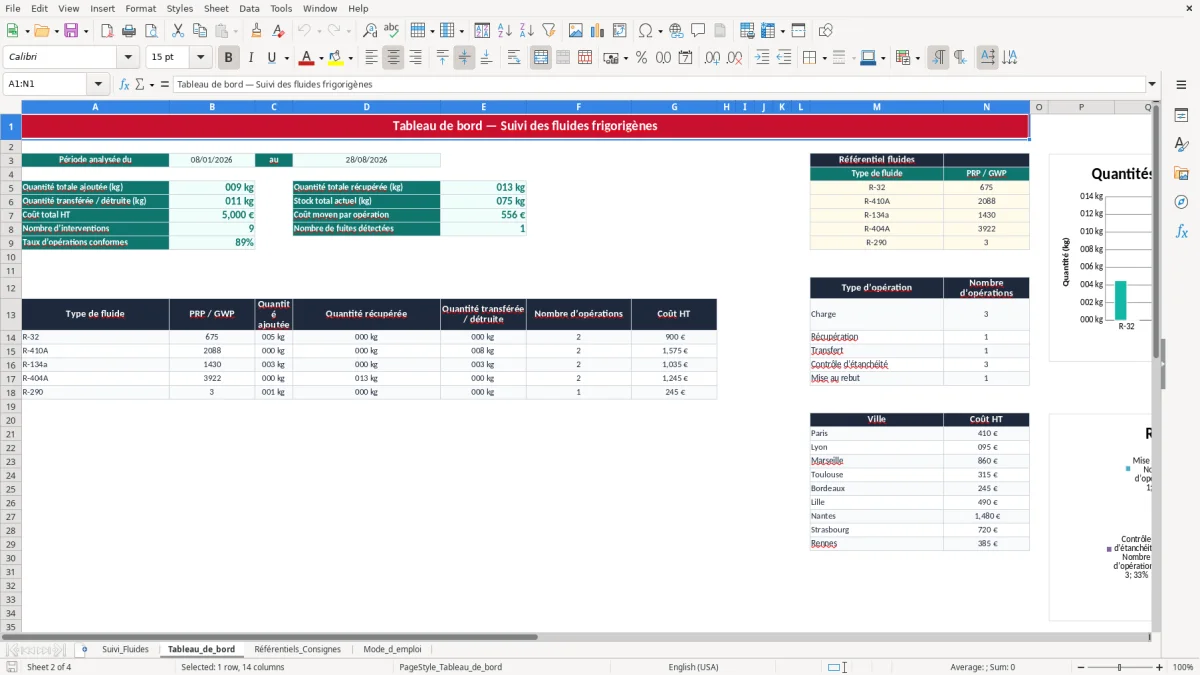Click Format as Percent icon
This screenshot has height=675, width=1200.
coord(641,58)
